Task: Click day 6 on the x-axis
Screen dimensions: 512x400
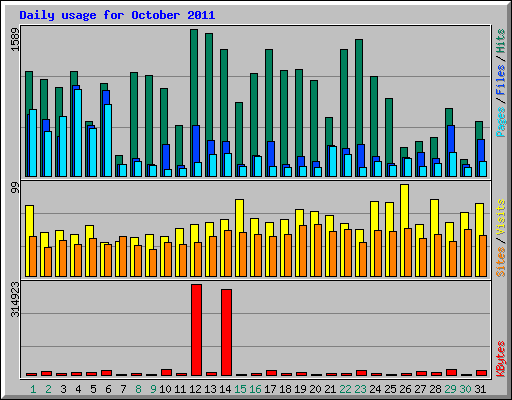Action: point(108,389)
